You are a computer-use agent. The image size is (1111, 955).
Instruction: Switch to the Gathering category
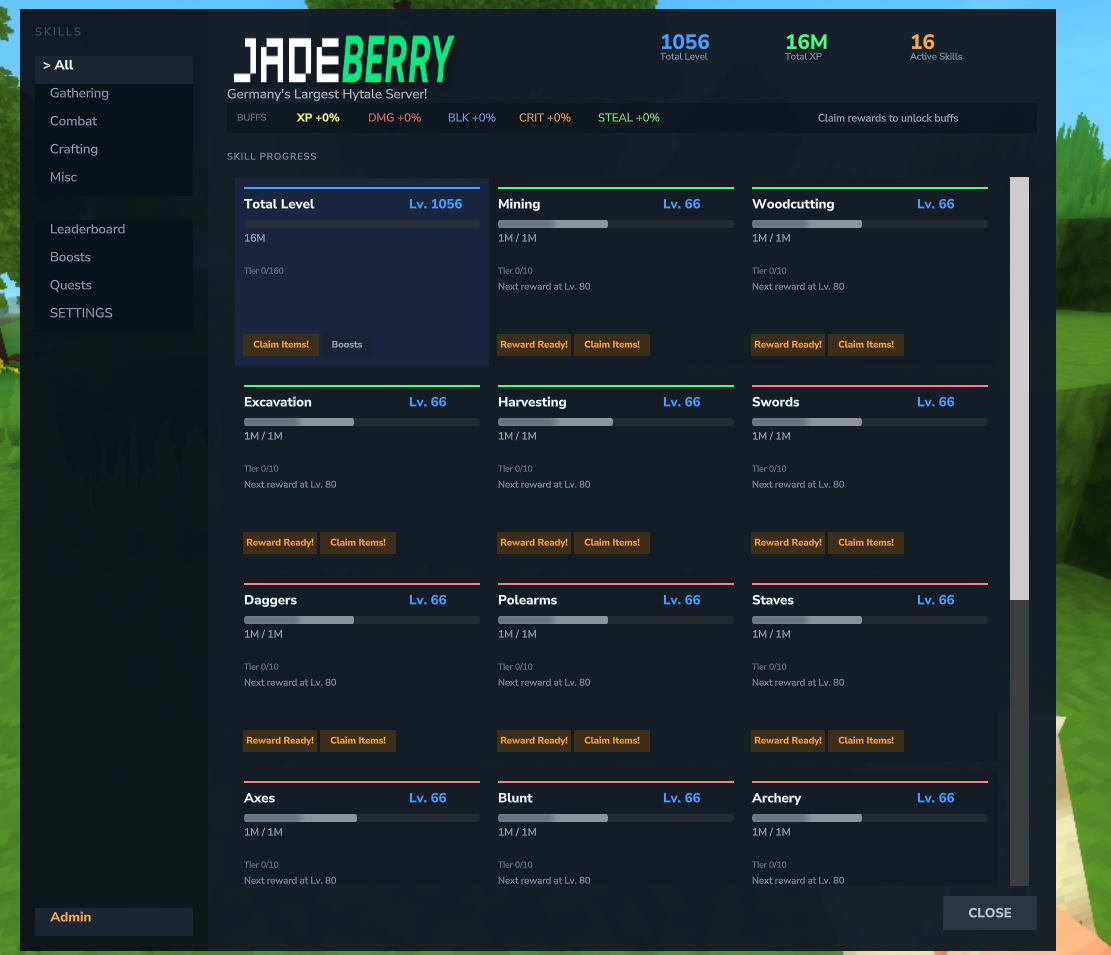79,93
